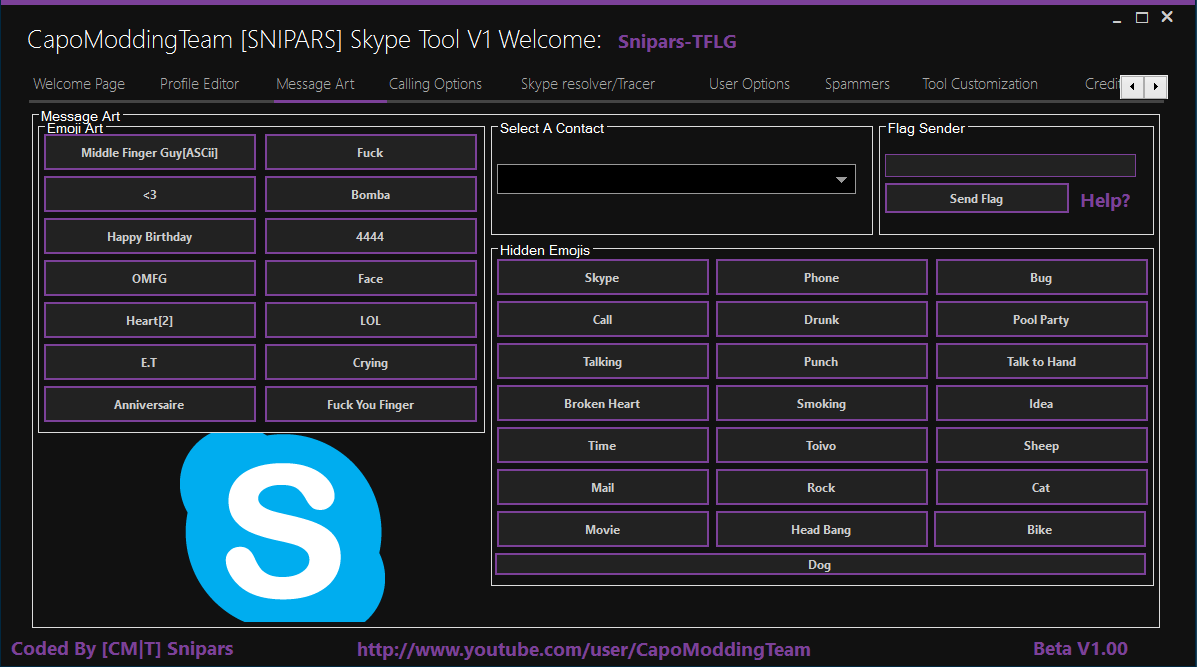Click the Crying button

point(370,362)
